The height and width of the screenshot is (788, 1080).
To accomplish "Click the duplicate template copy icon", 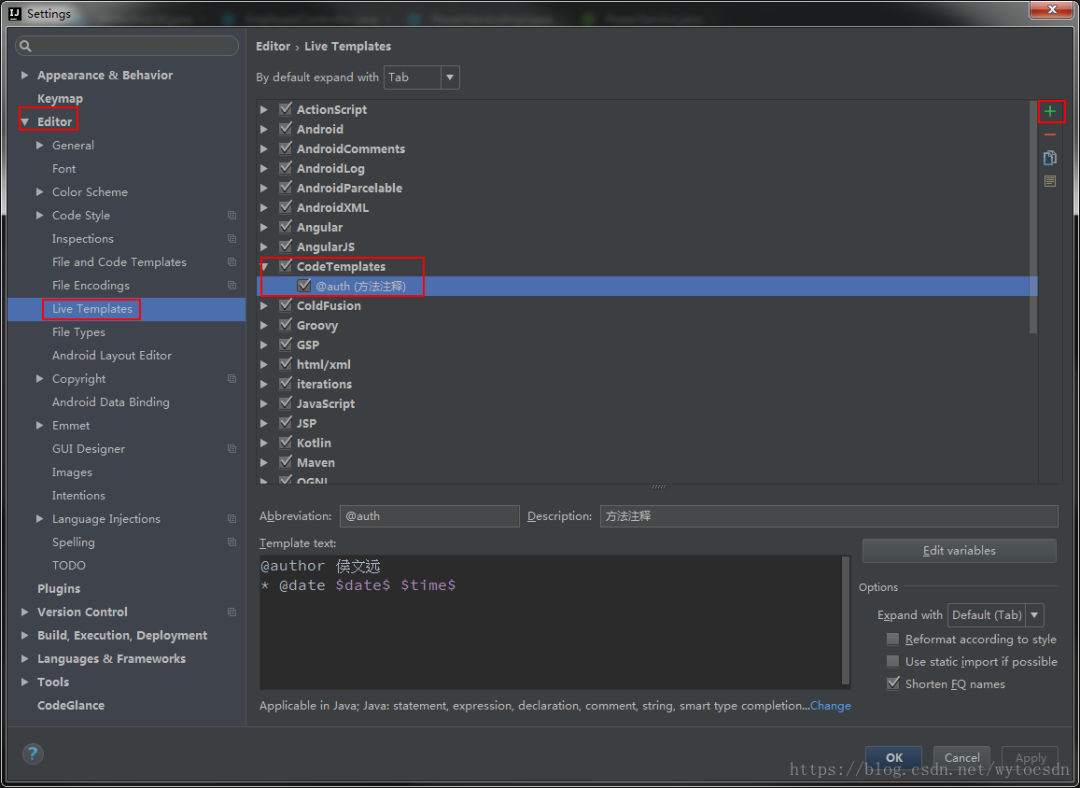I will [x=1050, y=158].
